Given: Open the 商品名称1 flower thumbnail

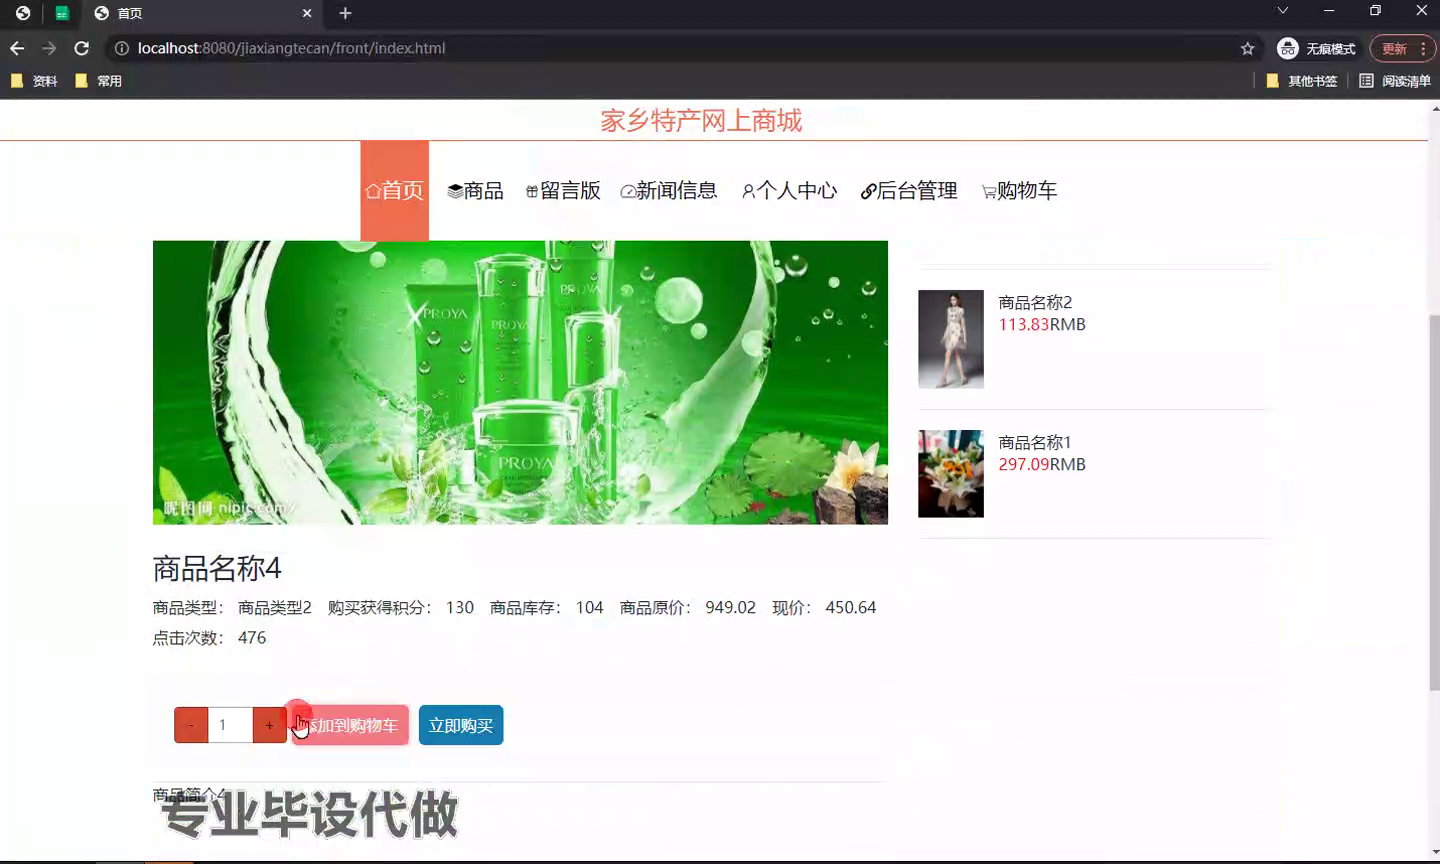Looking at the screenshot, I should tap(951, 473).
